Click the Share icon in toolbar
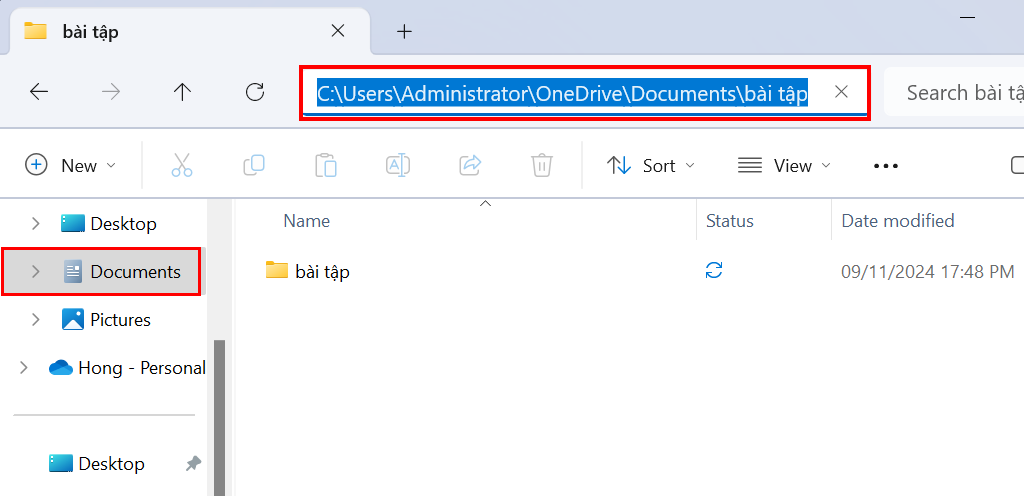Image resolution: width=1024 pixels, height=496 pixels. pyautogui.click(x=470, y=166)
